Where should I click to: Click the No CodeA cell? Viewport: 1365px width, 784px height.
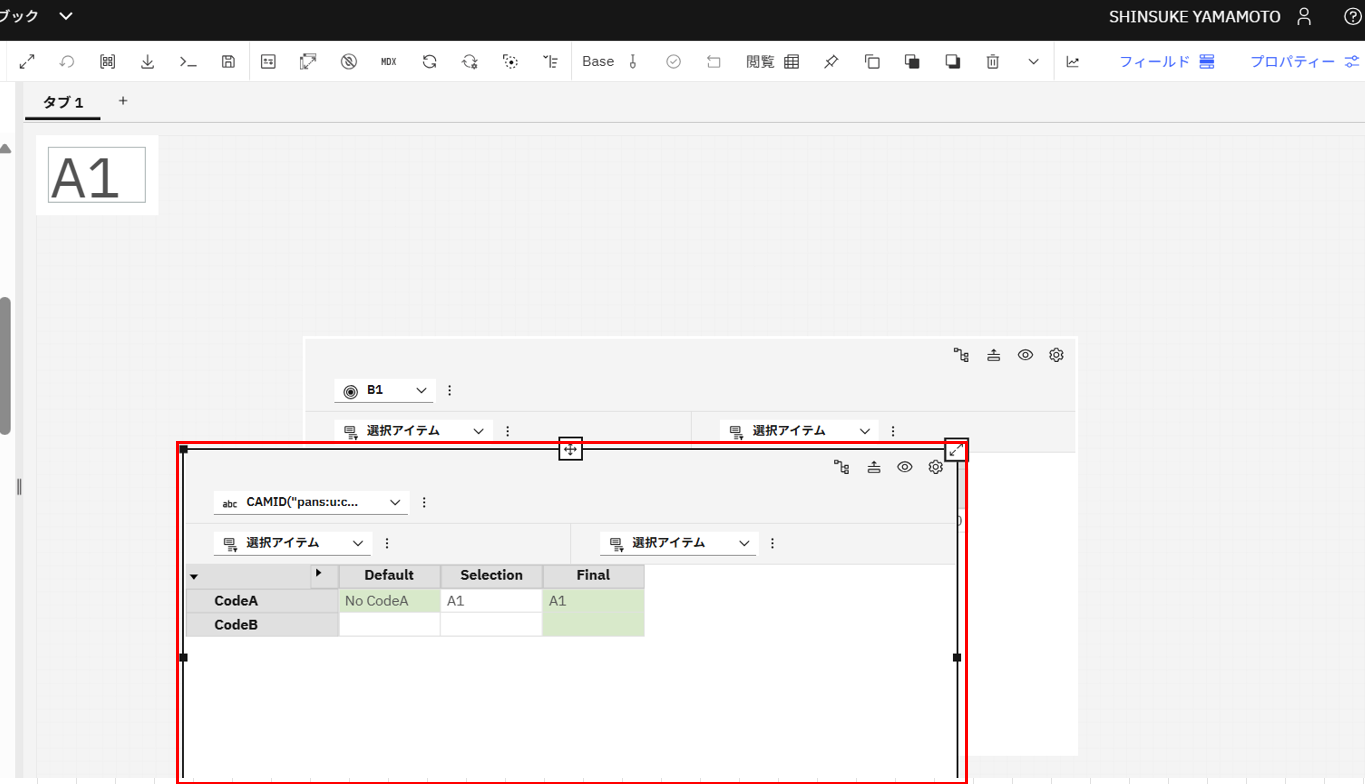point(389,601)
